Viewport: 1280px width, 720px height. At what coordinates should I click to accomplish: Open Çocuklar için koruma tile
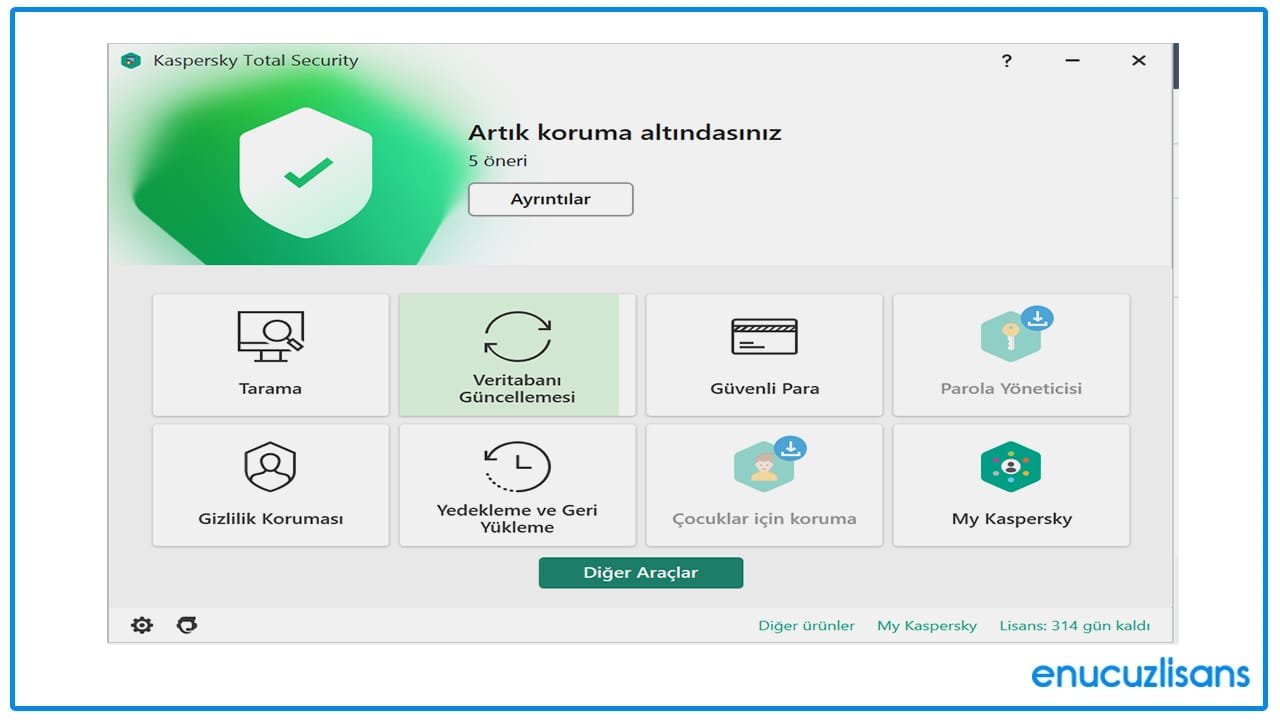[764, 485]
